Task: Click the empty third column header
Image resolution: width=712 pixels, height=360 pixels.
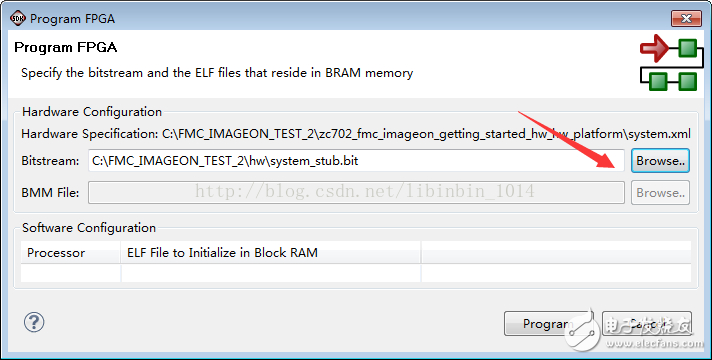Action: (556, 253)
